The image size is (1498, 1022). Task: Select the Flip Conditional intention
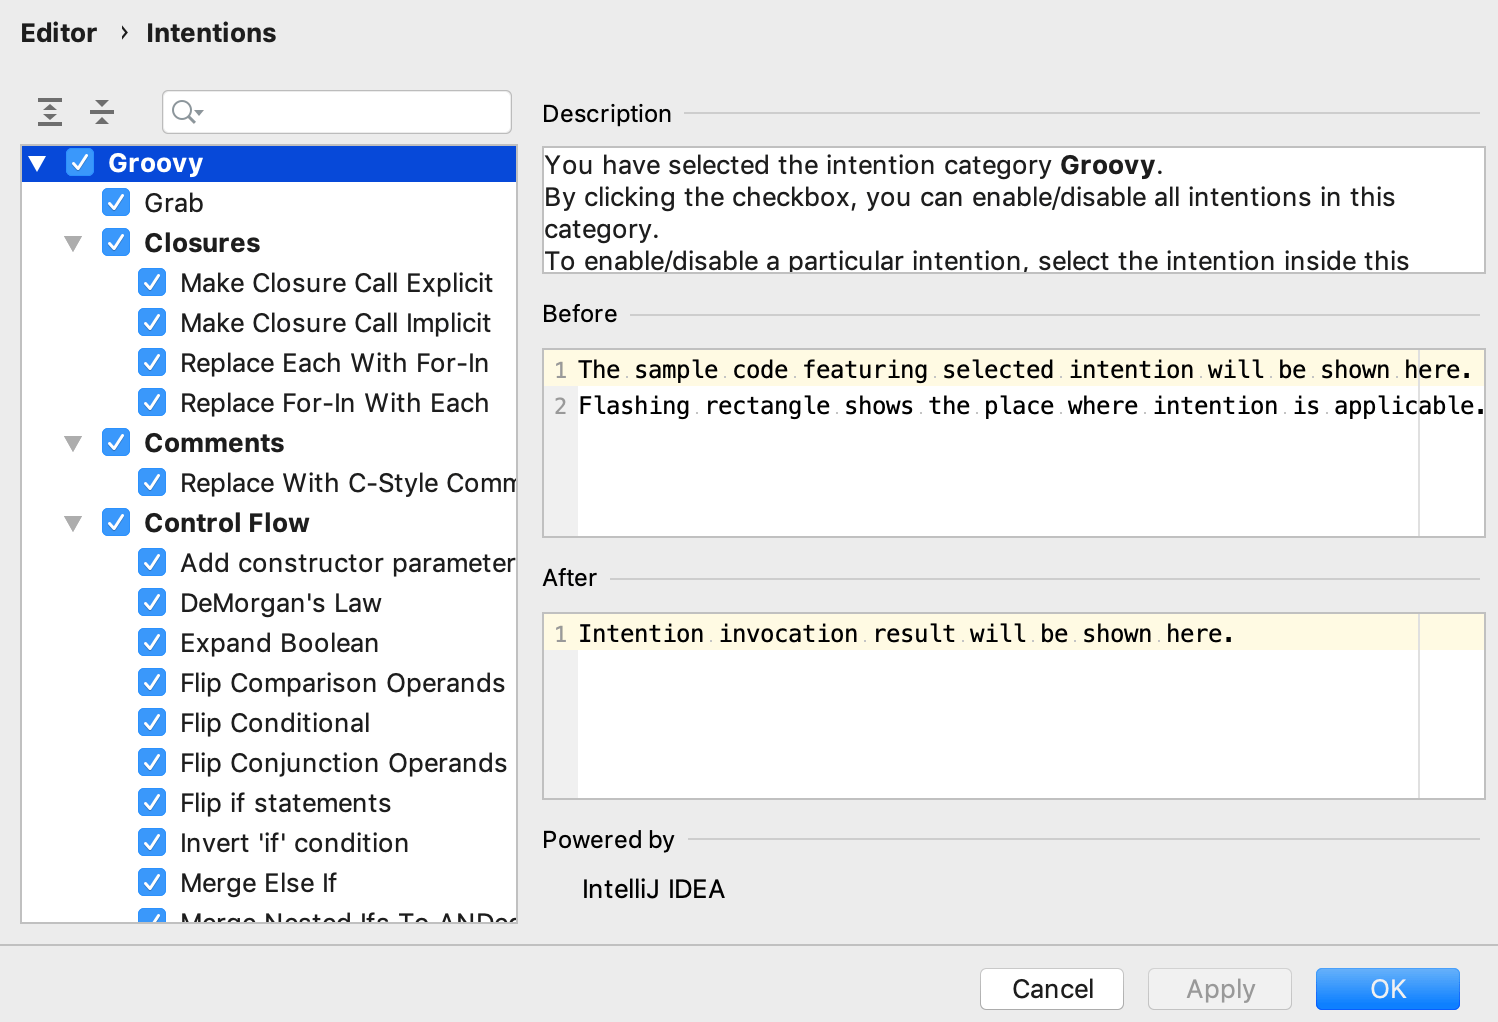[x=275, y=722]
